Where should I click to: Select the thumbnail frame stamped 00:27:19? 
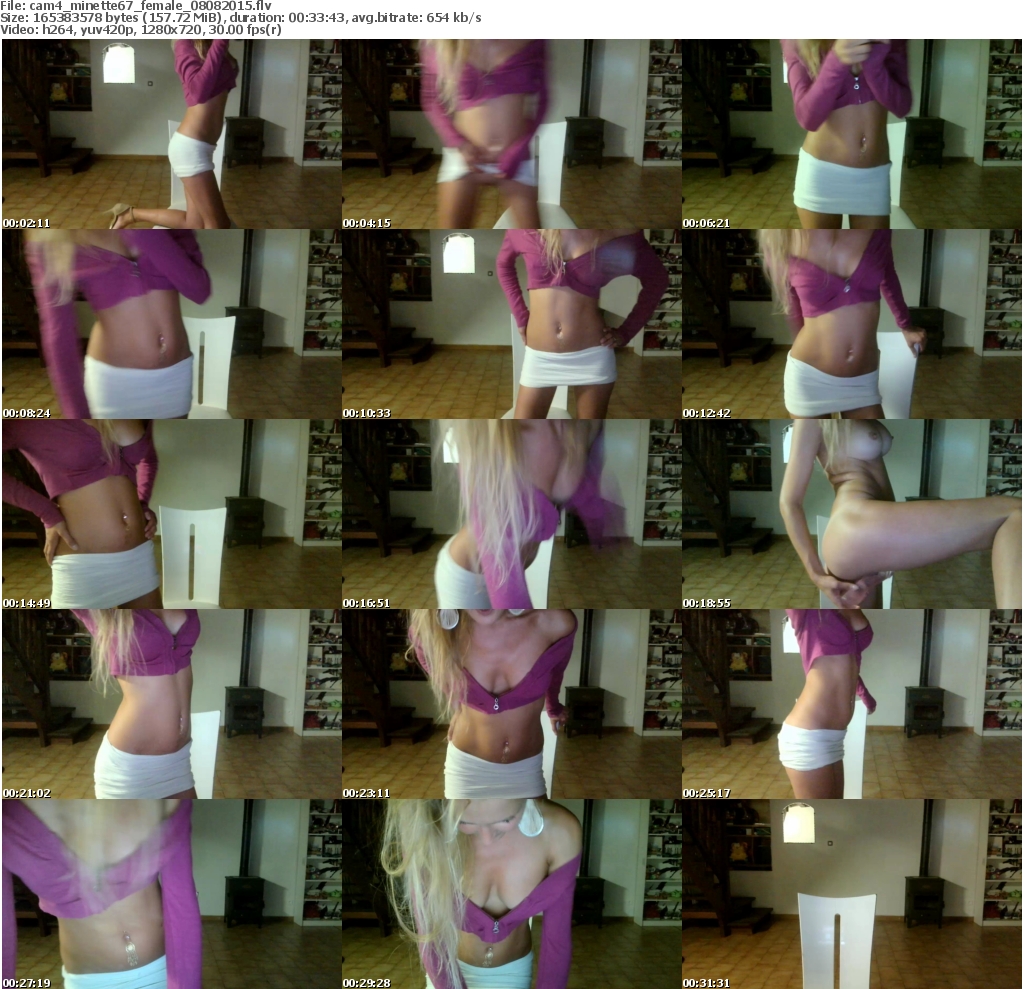172,894
